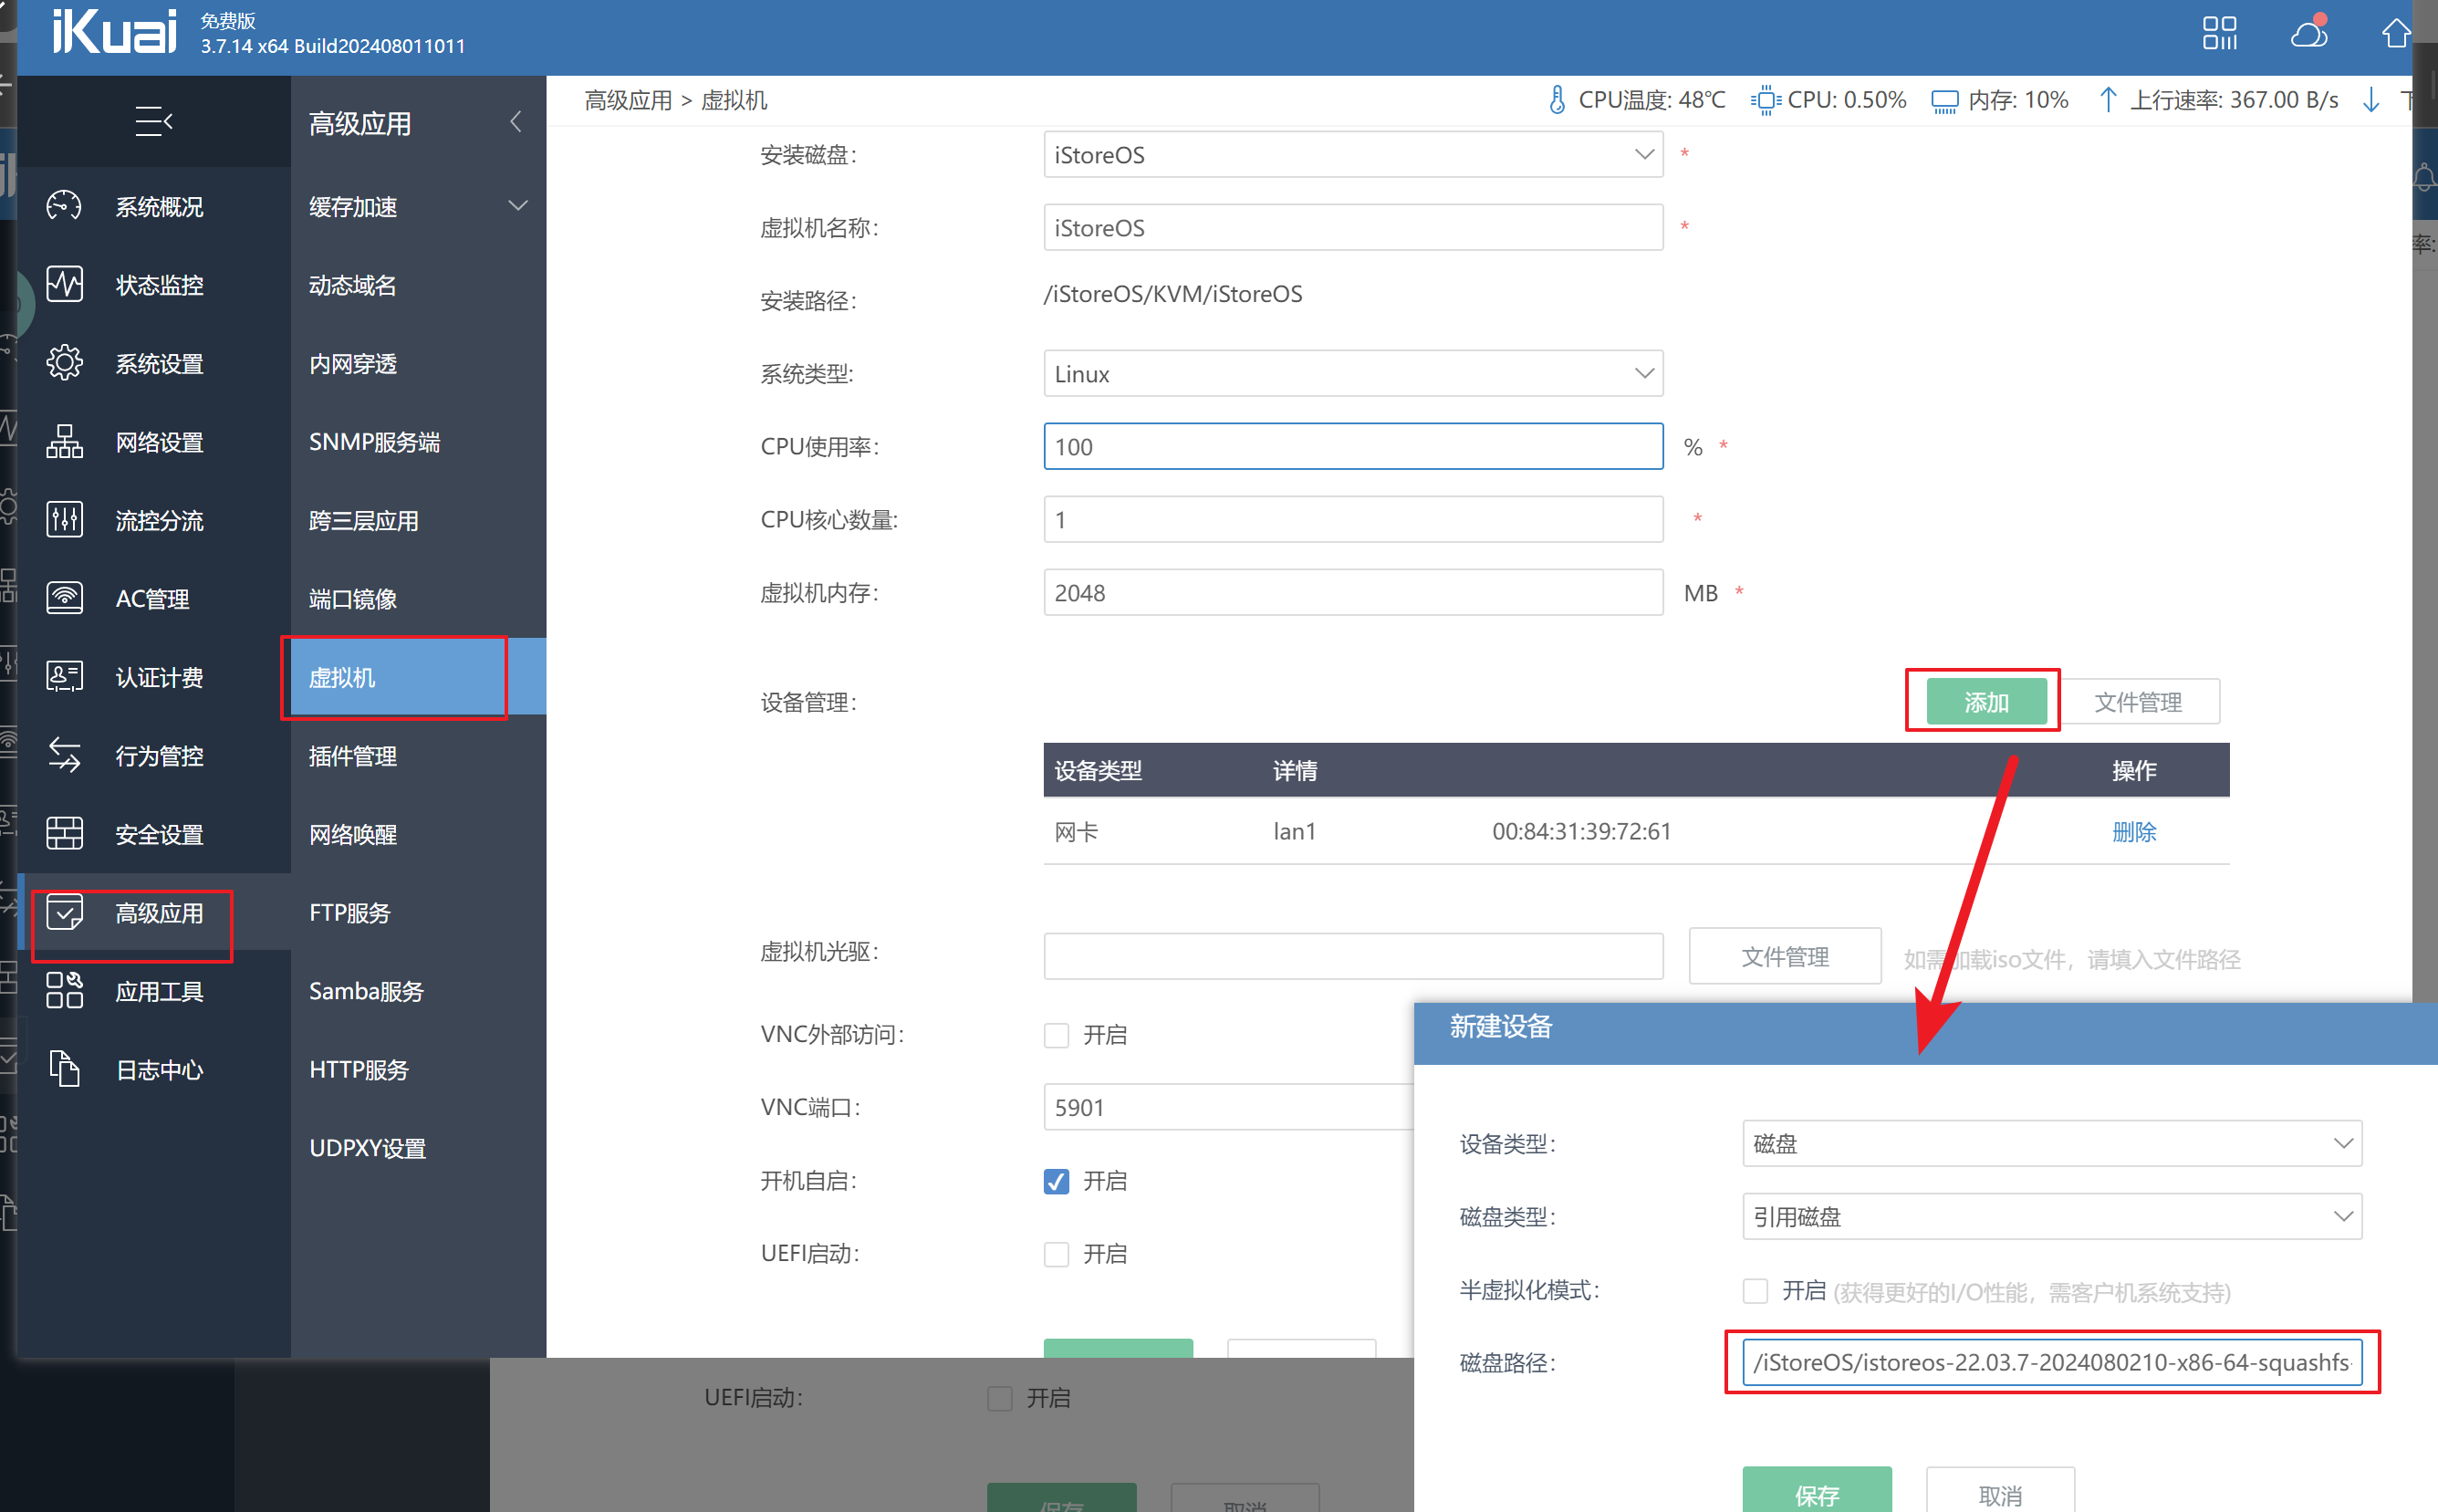
Task: Click the green 添加 device button
Action: (x=1985, y=701)
